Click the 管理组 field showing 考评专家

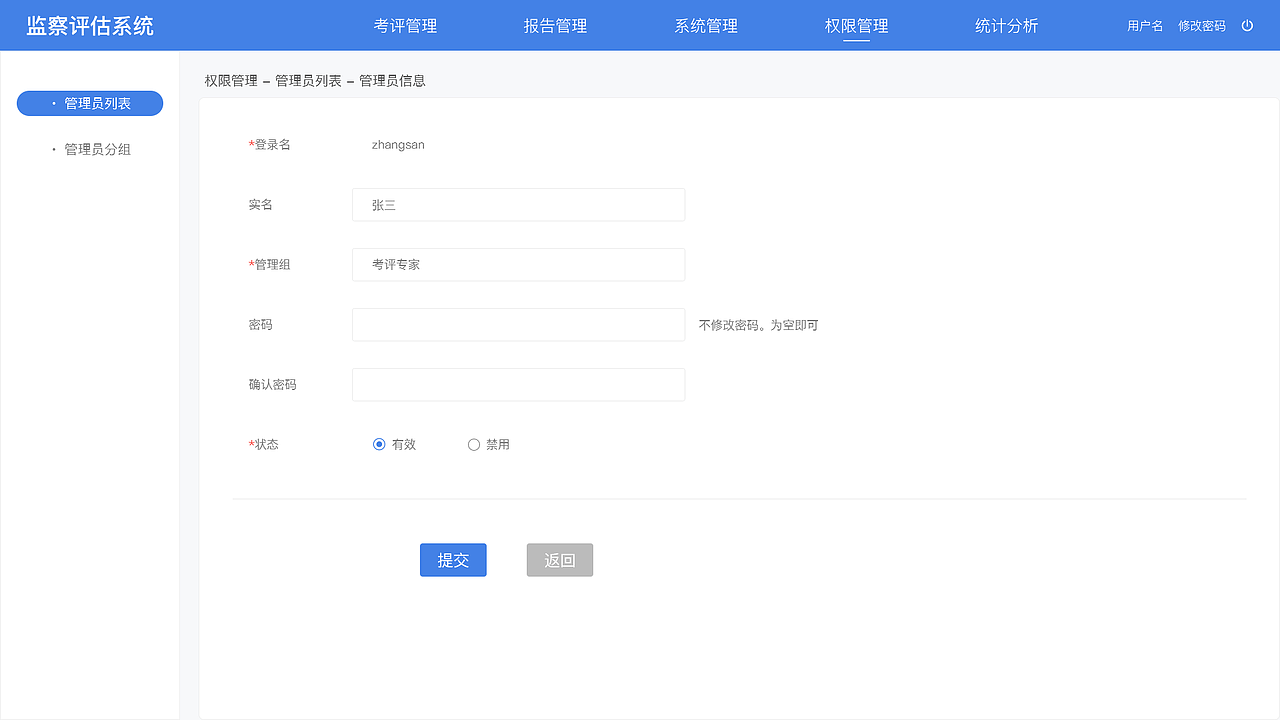(x=518, y=264)
